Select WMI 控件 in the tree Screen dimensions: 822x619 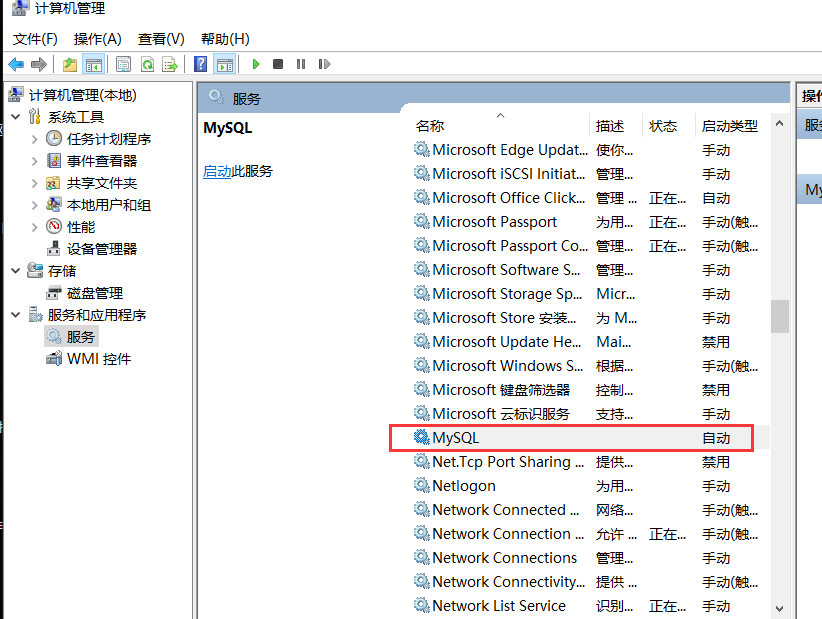99,359
